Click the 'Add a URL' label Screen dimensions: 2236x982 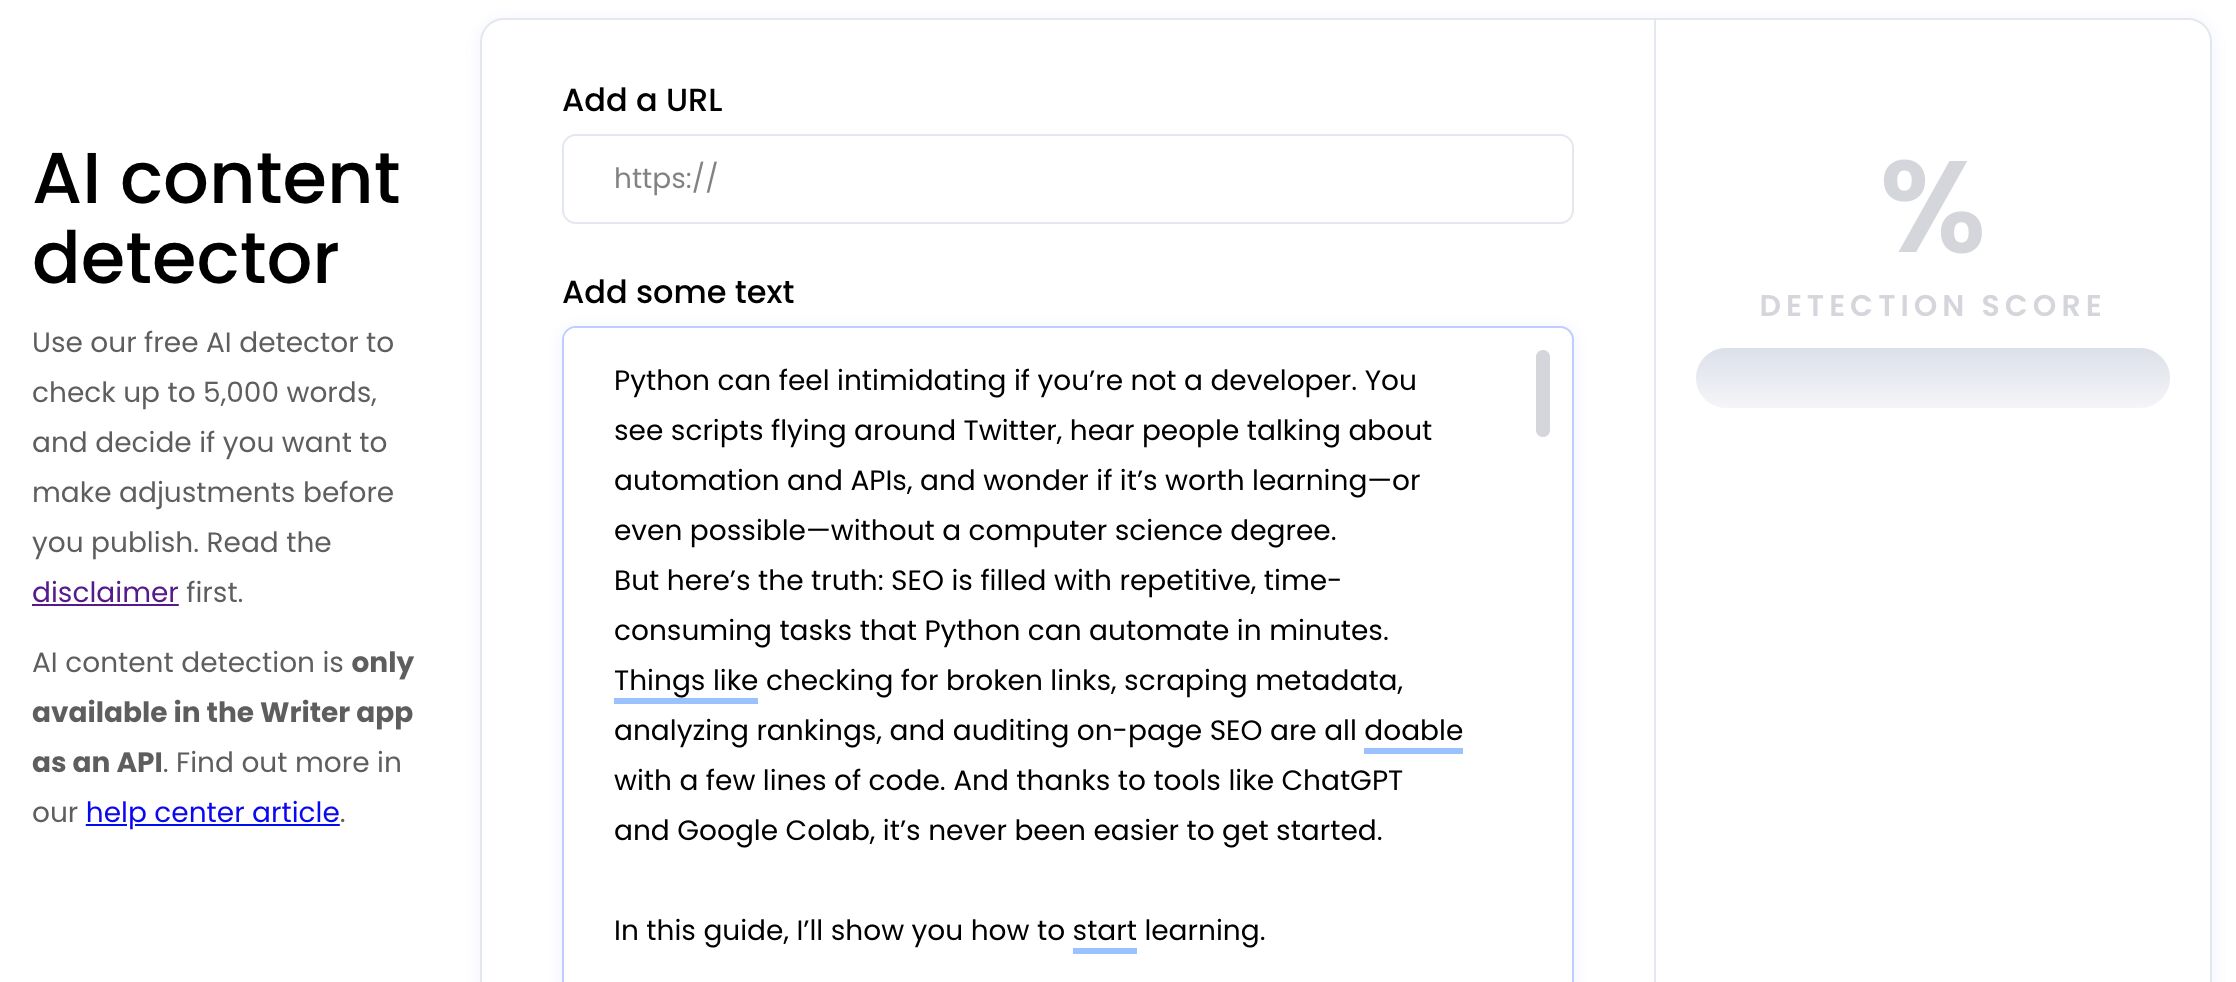[642, 100]
